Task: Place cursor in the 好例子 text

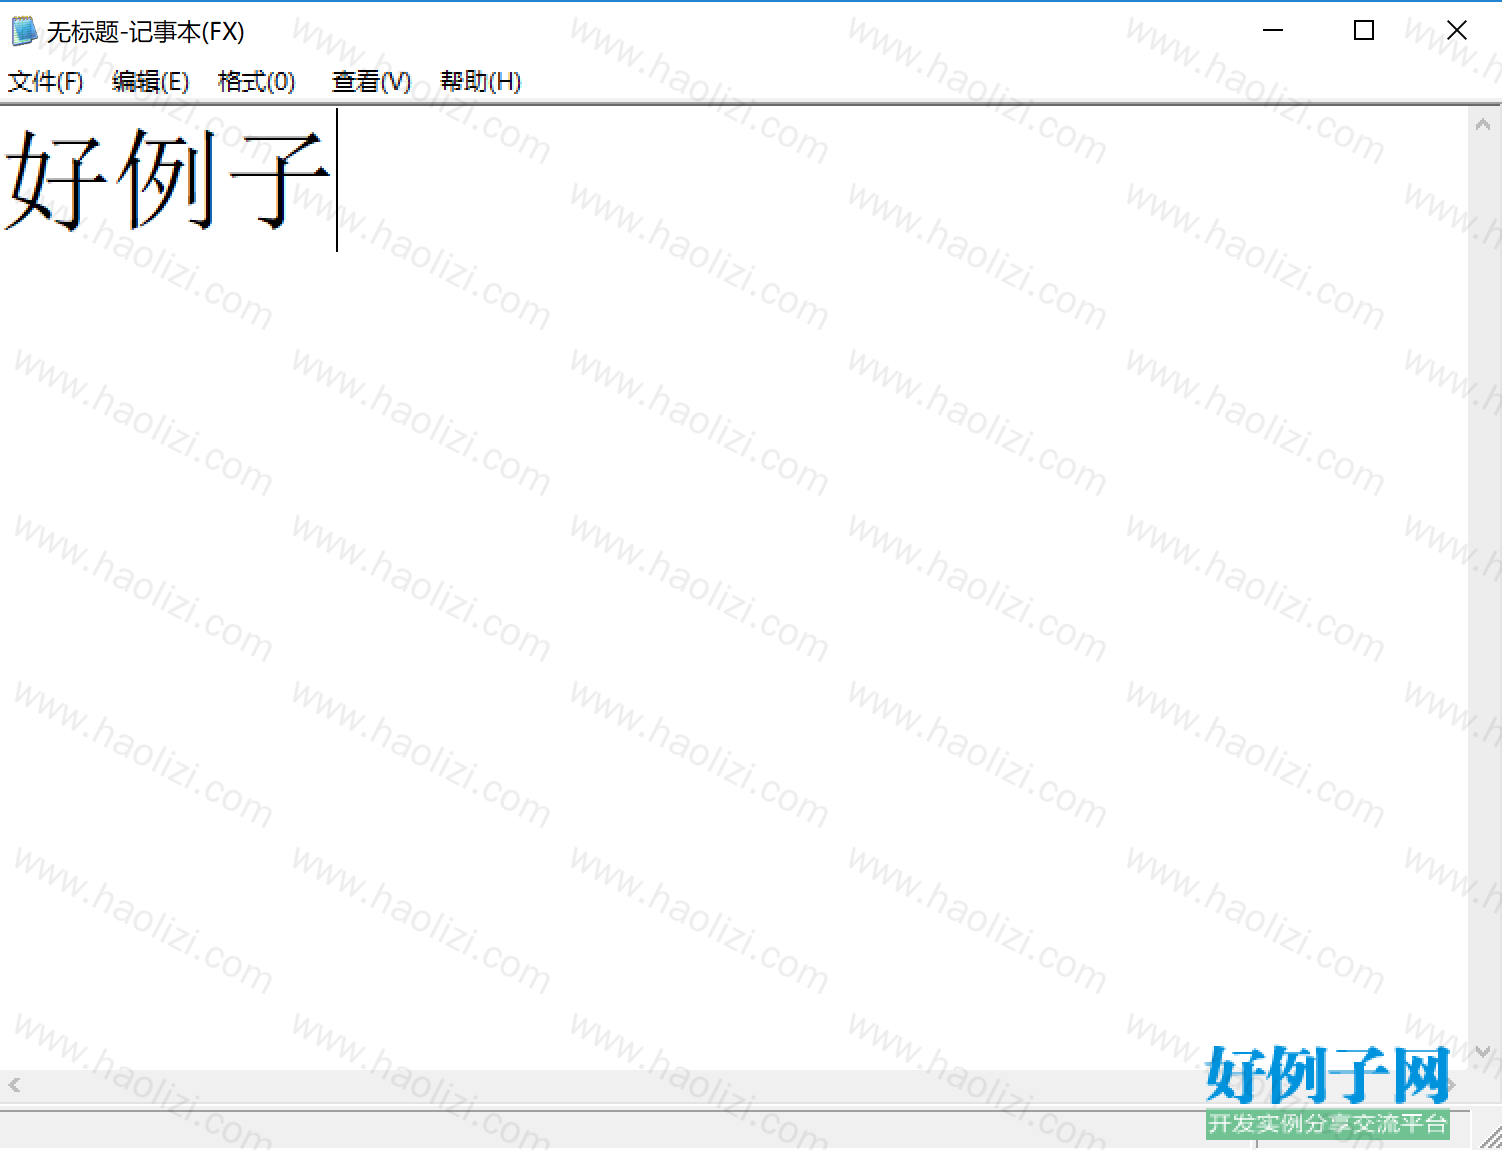Action: 167,180
